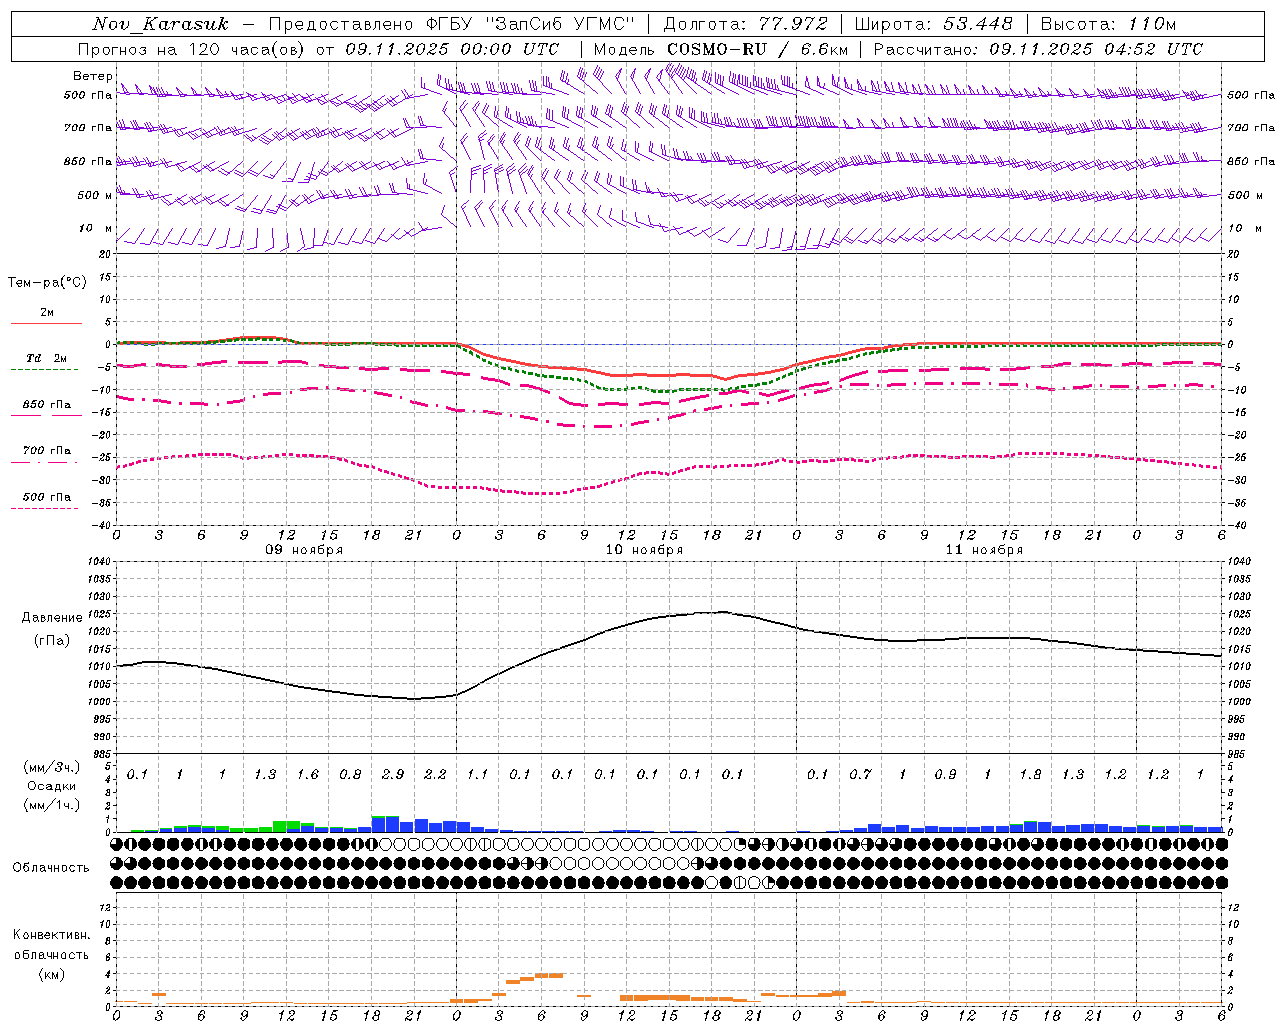
Task: Click the 1.8 precipitation value
Action: [x=1030, y=774]
